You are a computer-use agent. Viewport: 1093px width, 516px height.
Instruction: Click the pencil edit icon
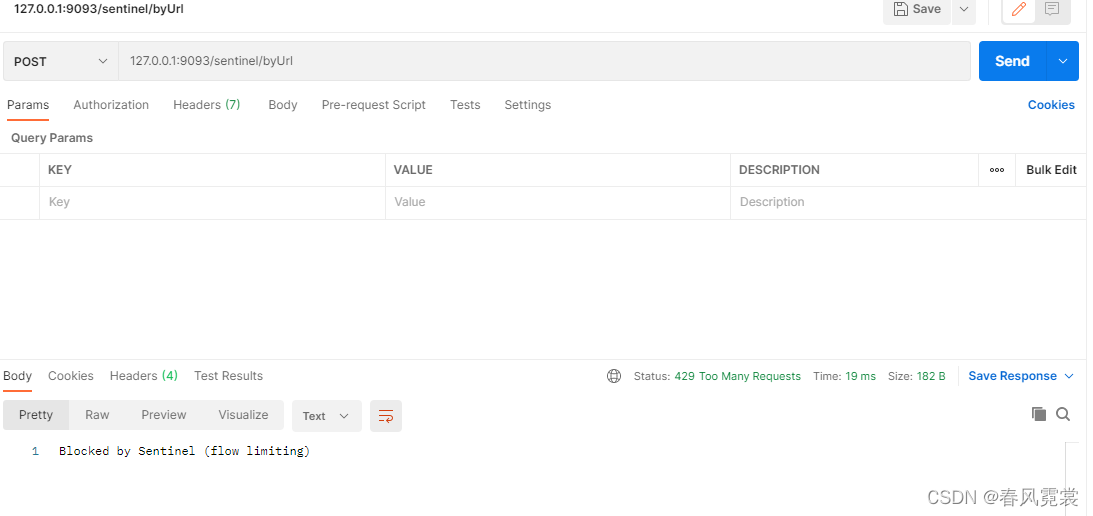[1019, 10]
